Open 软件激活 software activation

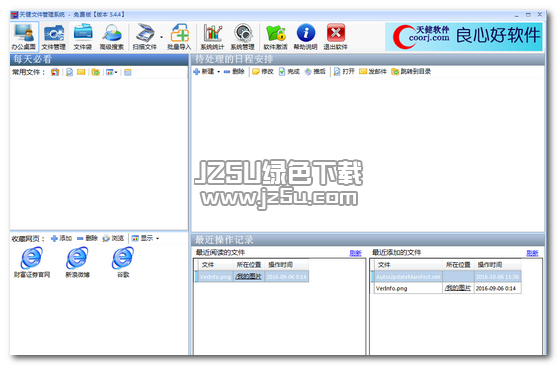[275, 37]
